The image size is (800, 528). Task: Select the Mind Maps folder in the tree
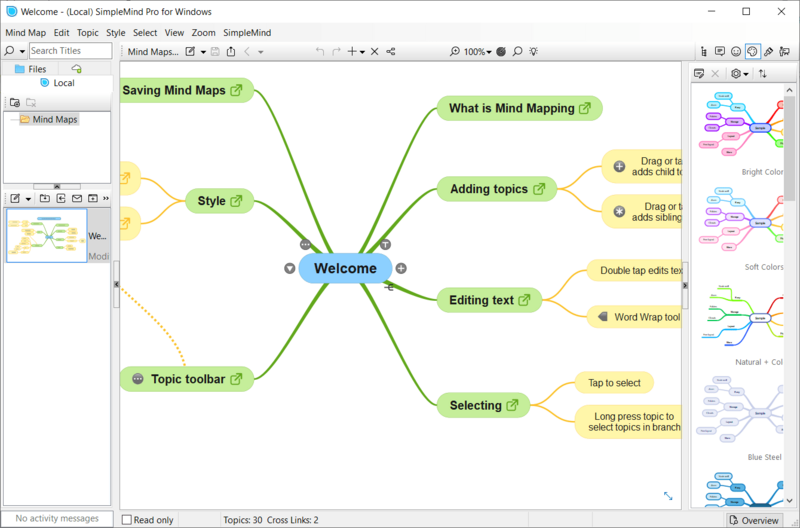pyautogui.click(x=49, y=119)
